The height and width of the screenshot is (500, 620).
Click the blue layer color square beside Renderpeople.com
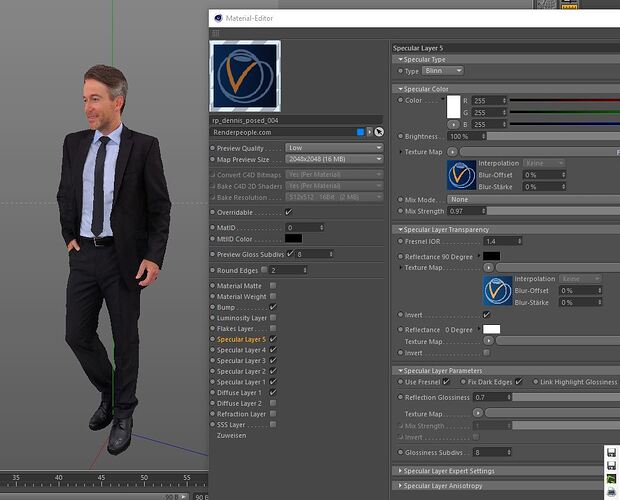tap(360, 132)
